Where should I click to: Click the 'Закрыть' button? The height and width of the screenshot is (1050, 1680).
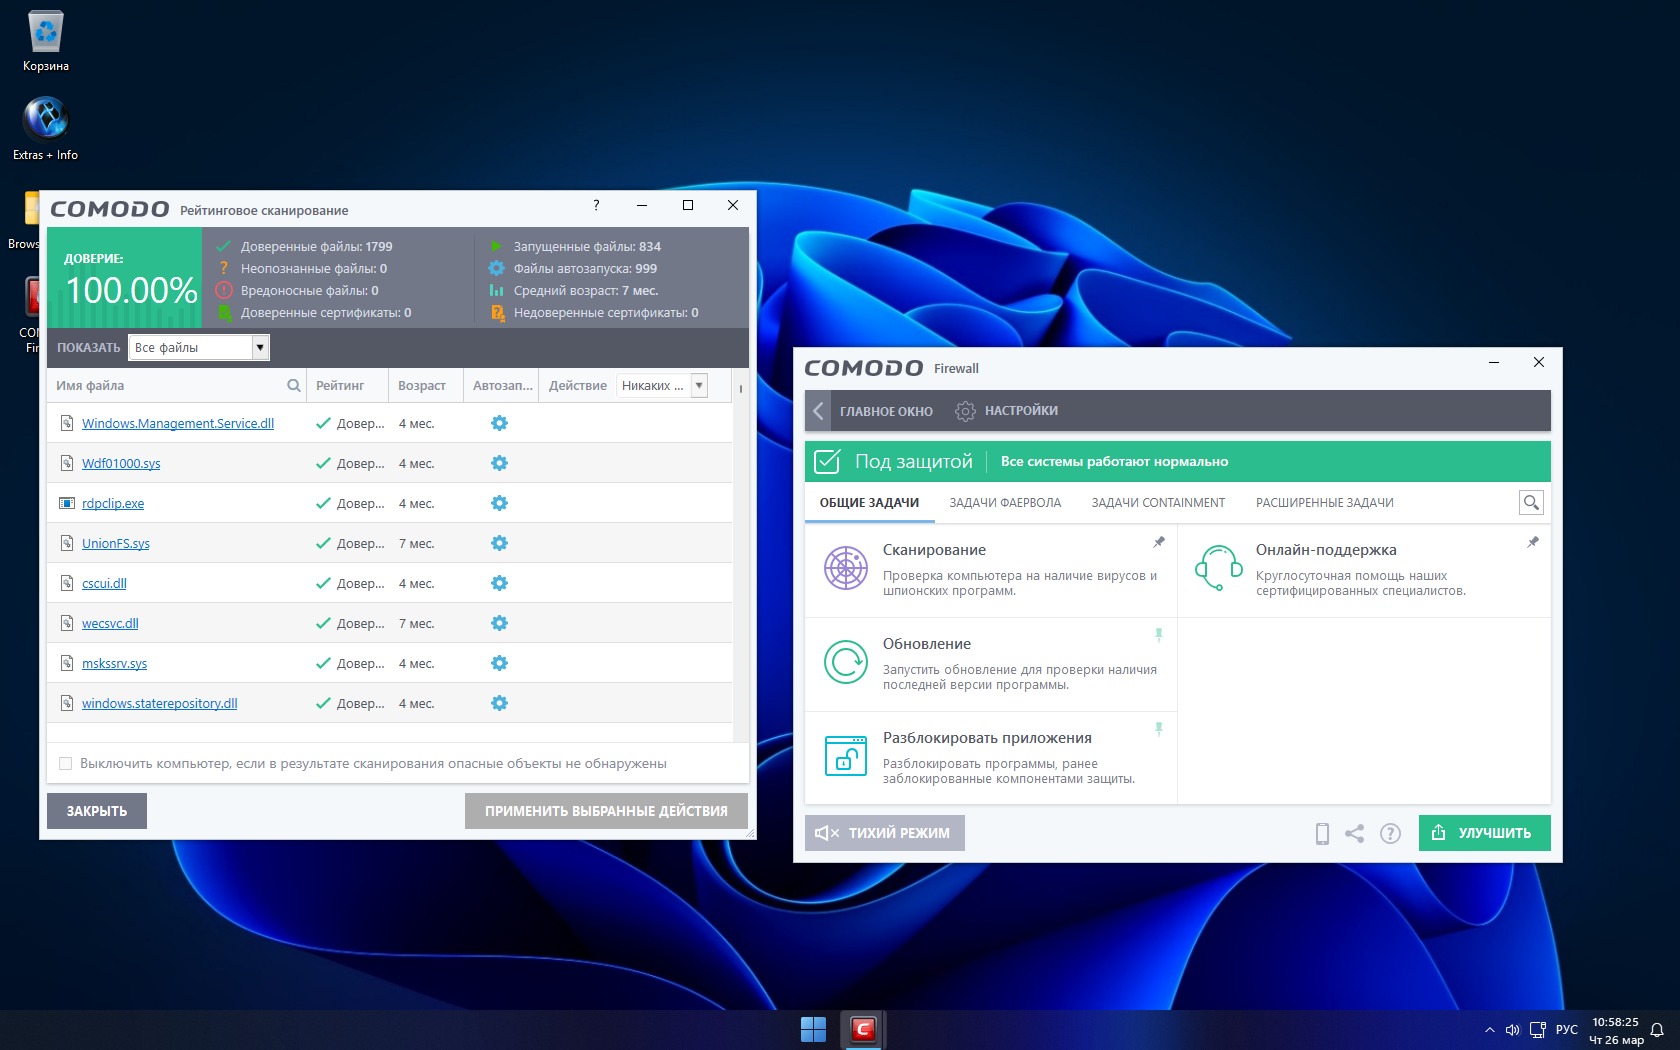click(97, 811)
